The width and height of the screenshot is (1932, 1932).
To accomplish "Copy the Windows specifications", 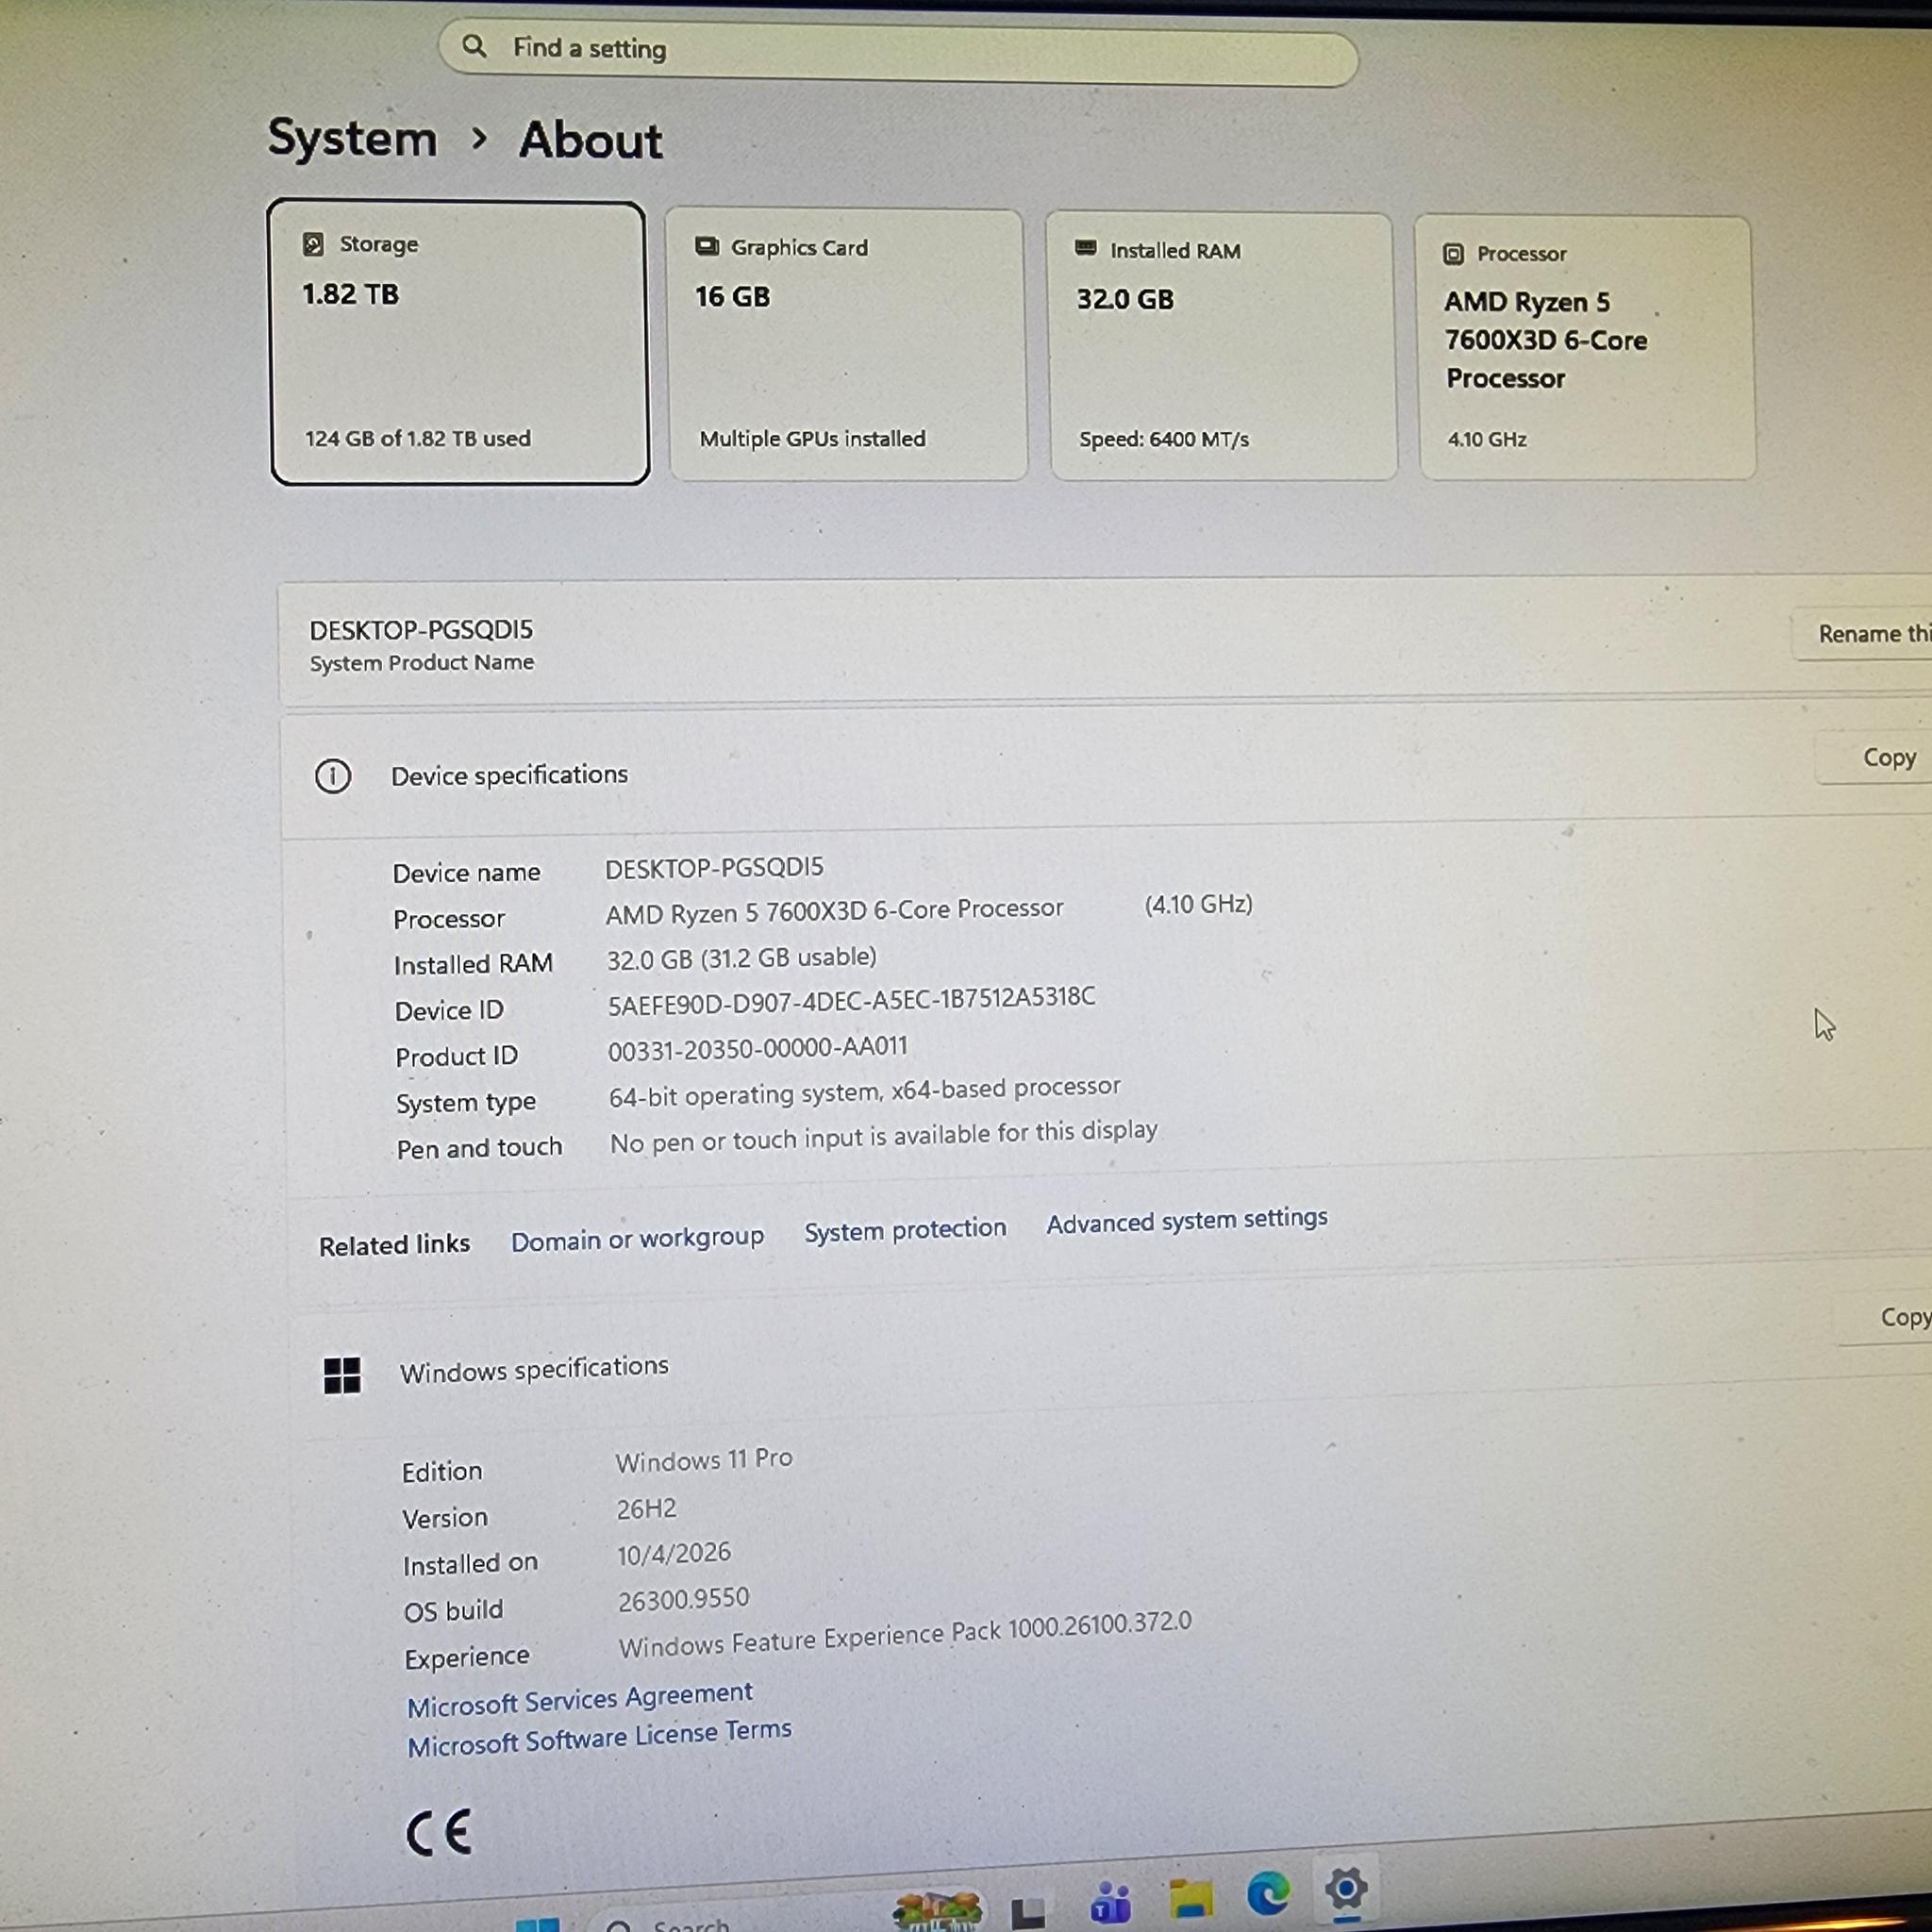I will pos(1886,1318).
